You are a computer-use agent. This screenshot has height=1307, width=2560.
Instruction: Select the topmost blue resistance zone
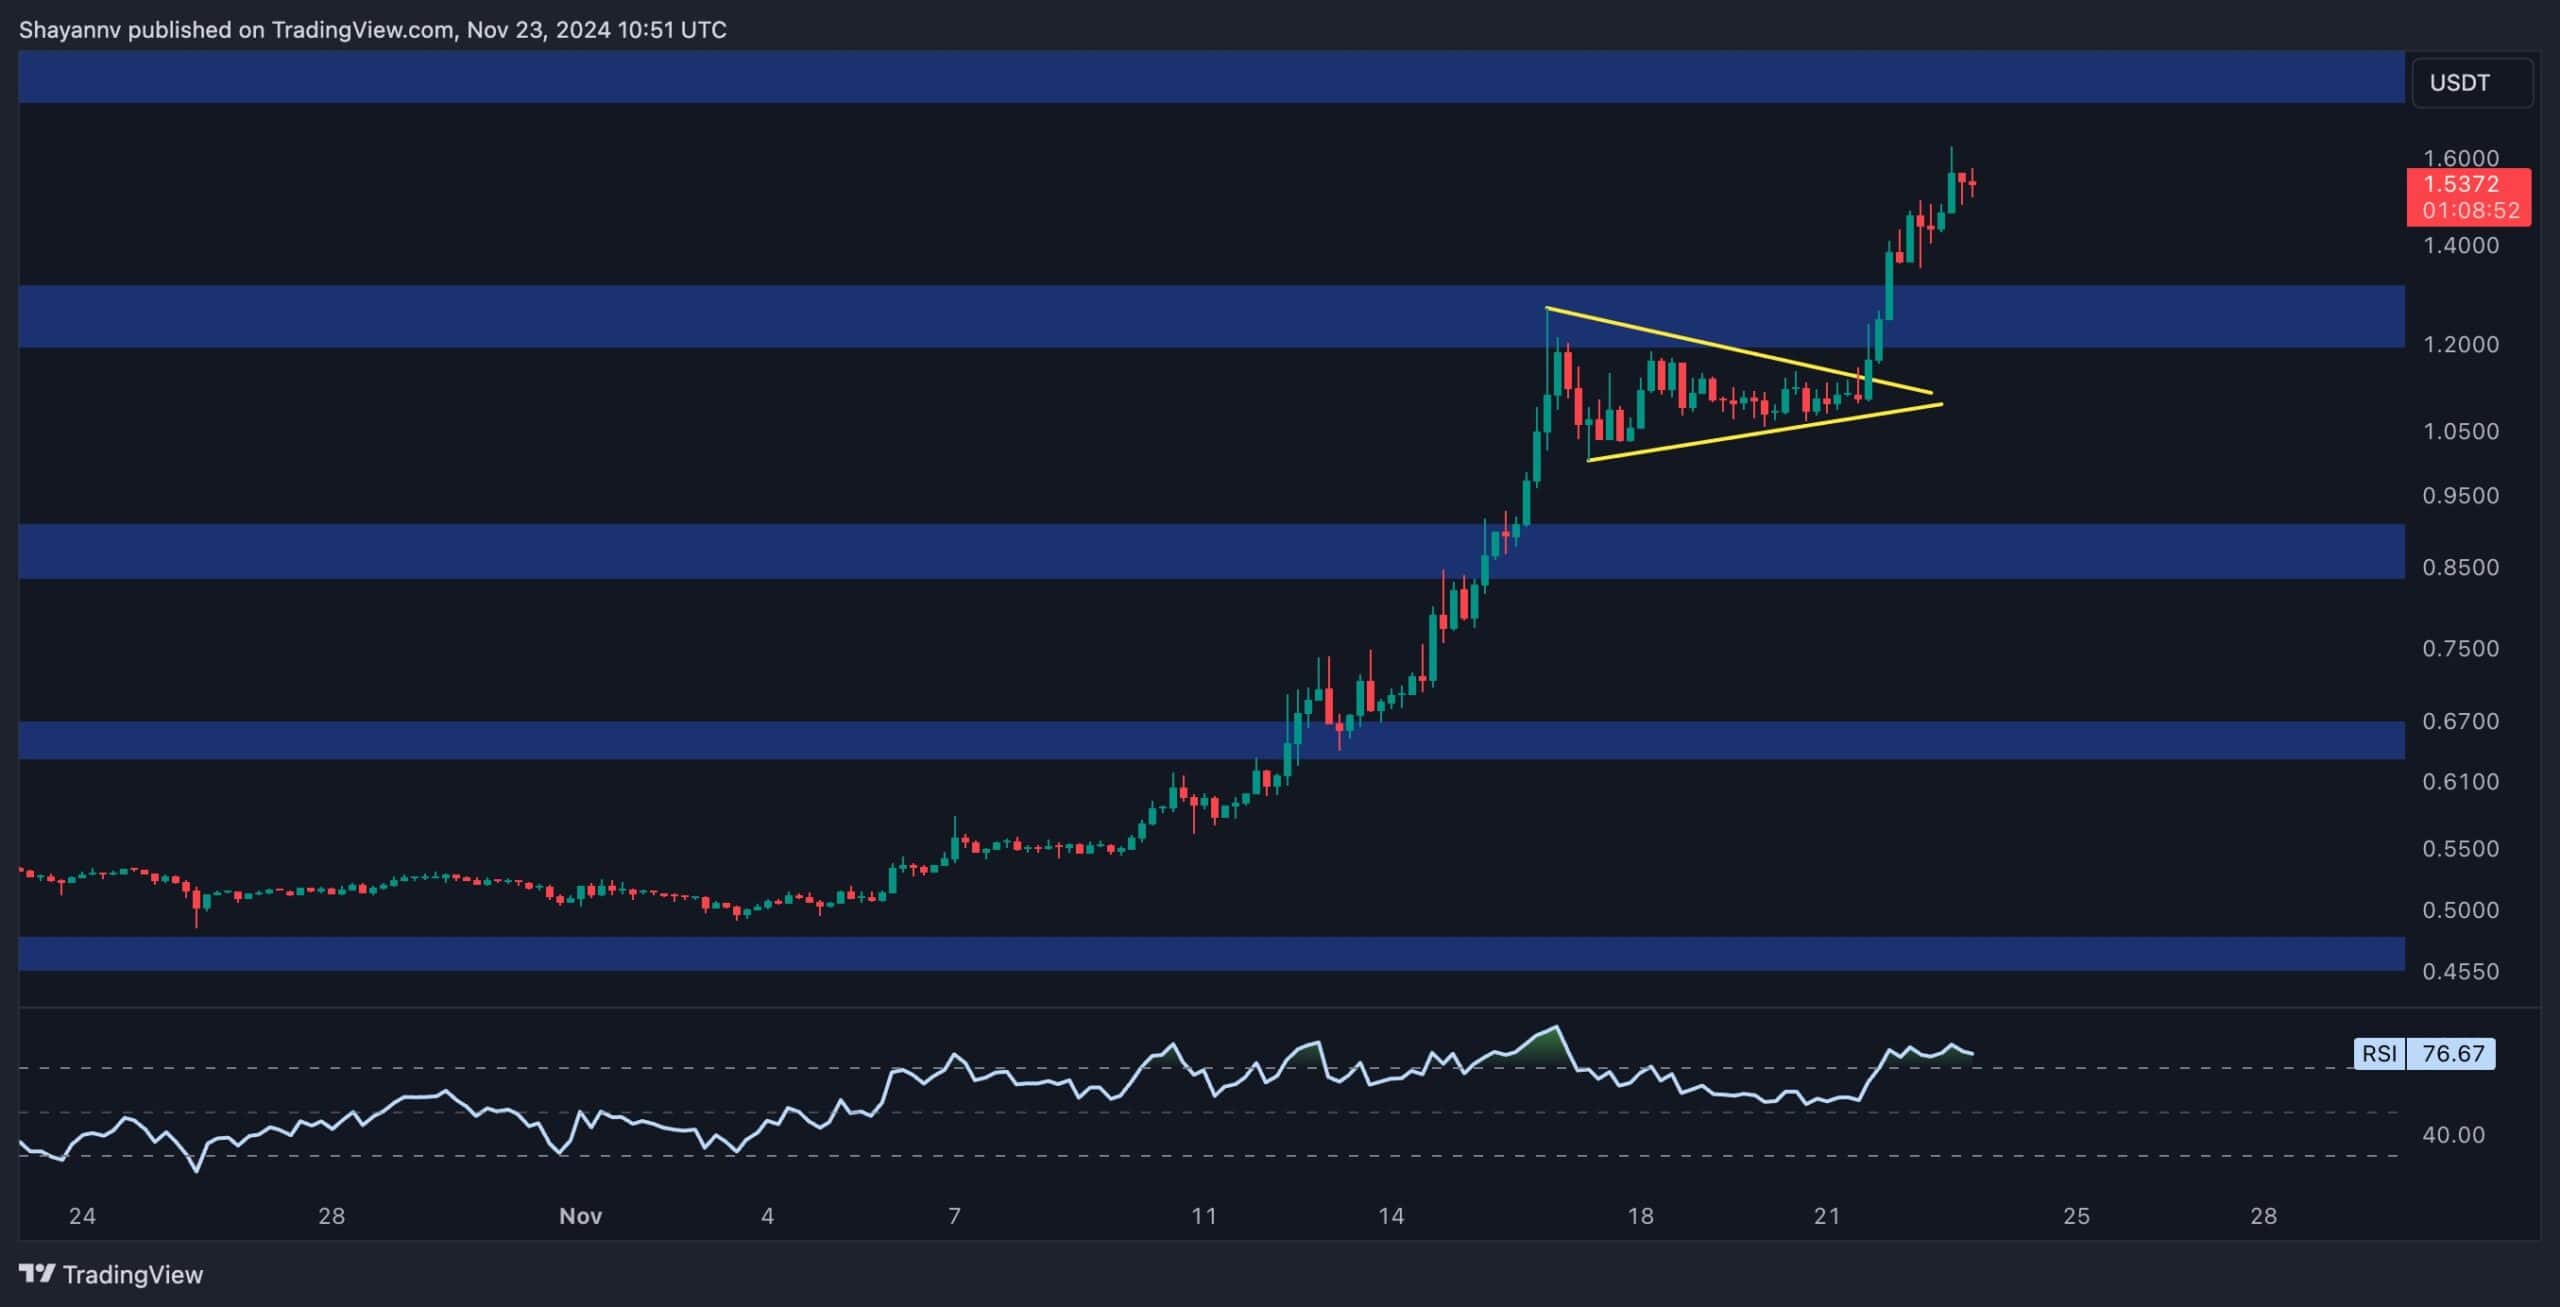coord(1211,77)
